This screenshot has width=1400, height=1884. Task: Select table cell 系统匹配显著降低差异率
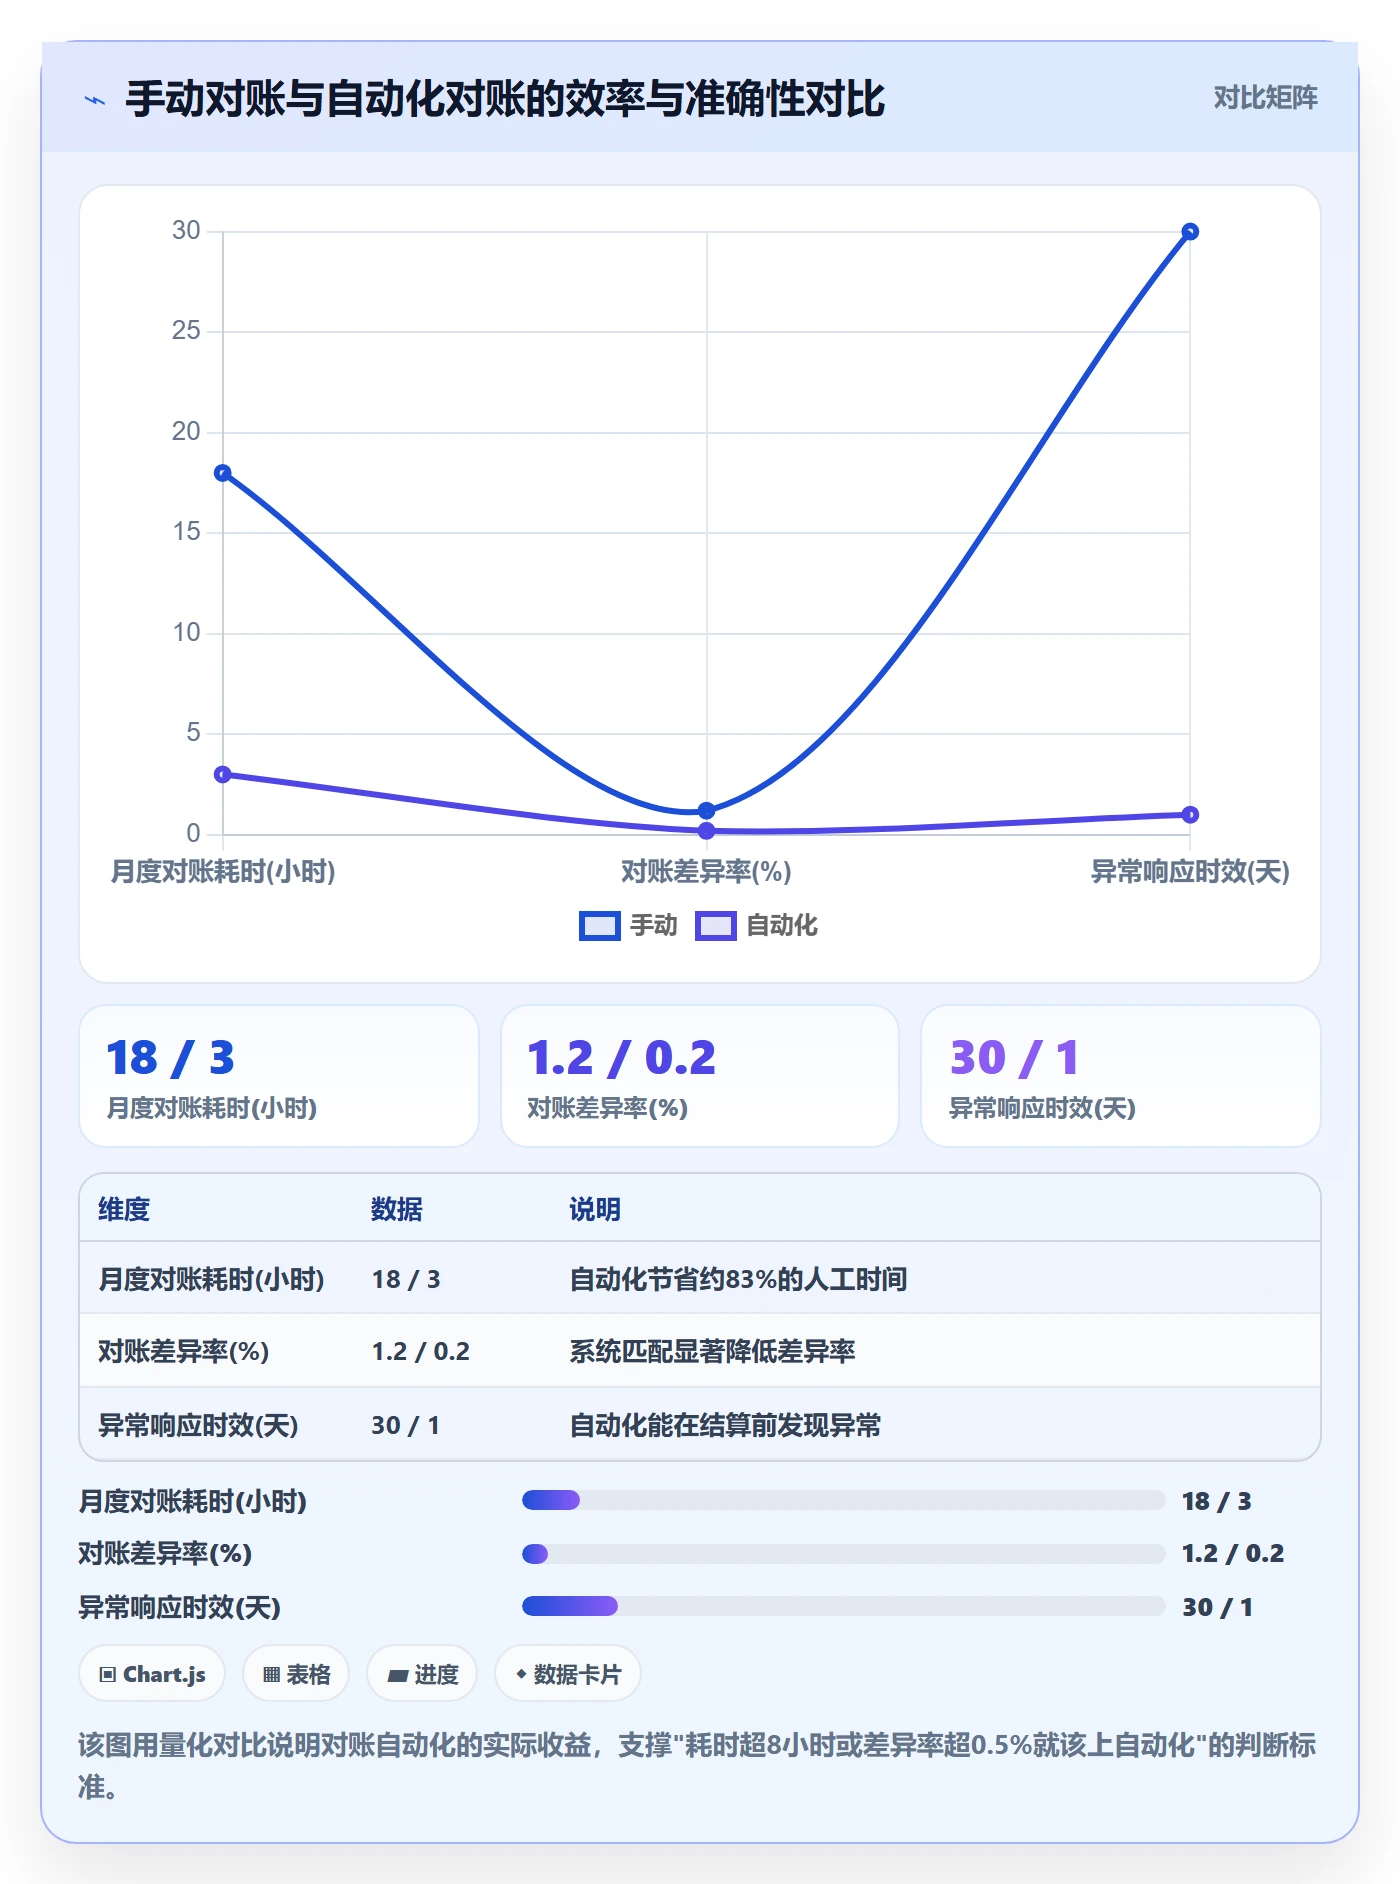(712, 1351)
